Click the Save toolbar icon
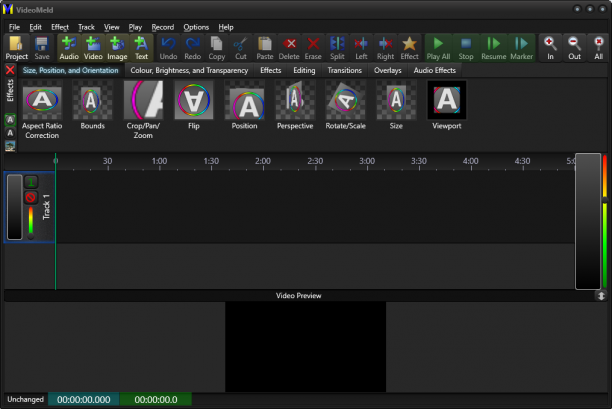 (x=42, y=48)
